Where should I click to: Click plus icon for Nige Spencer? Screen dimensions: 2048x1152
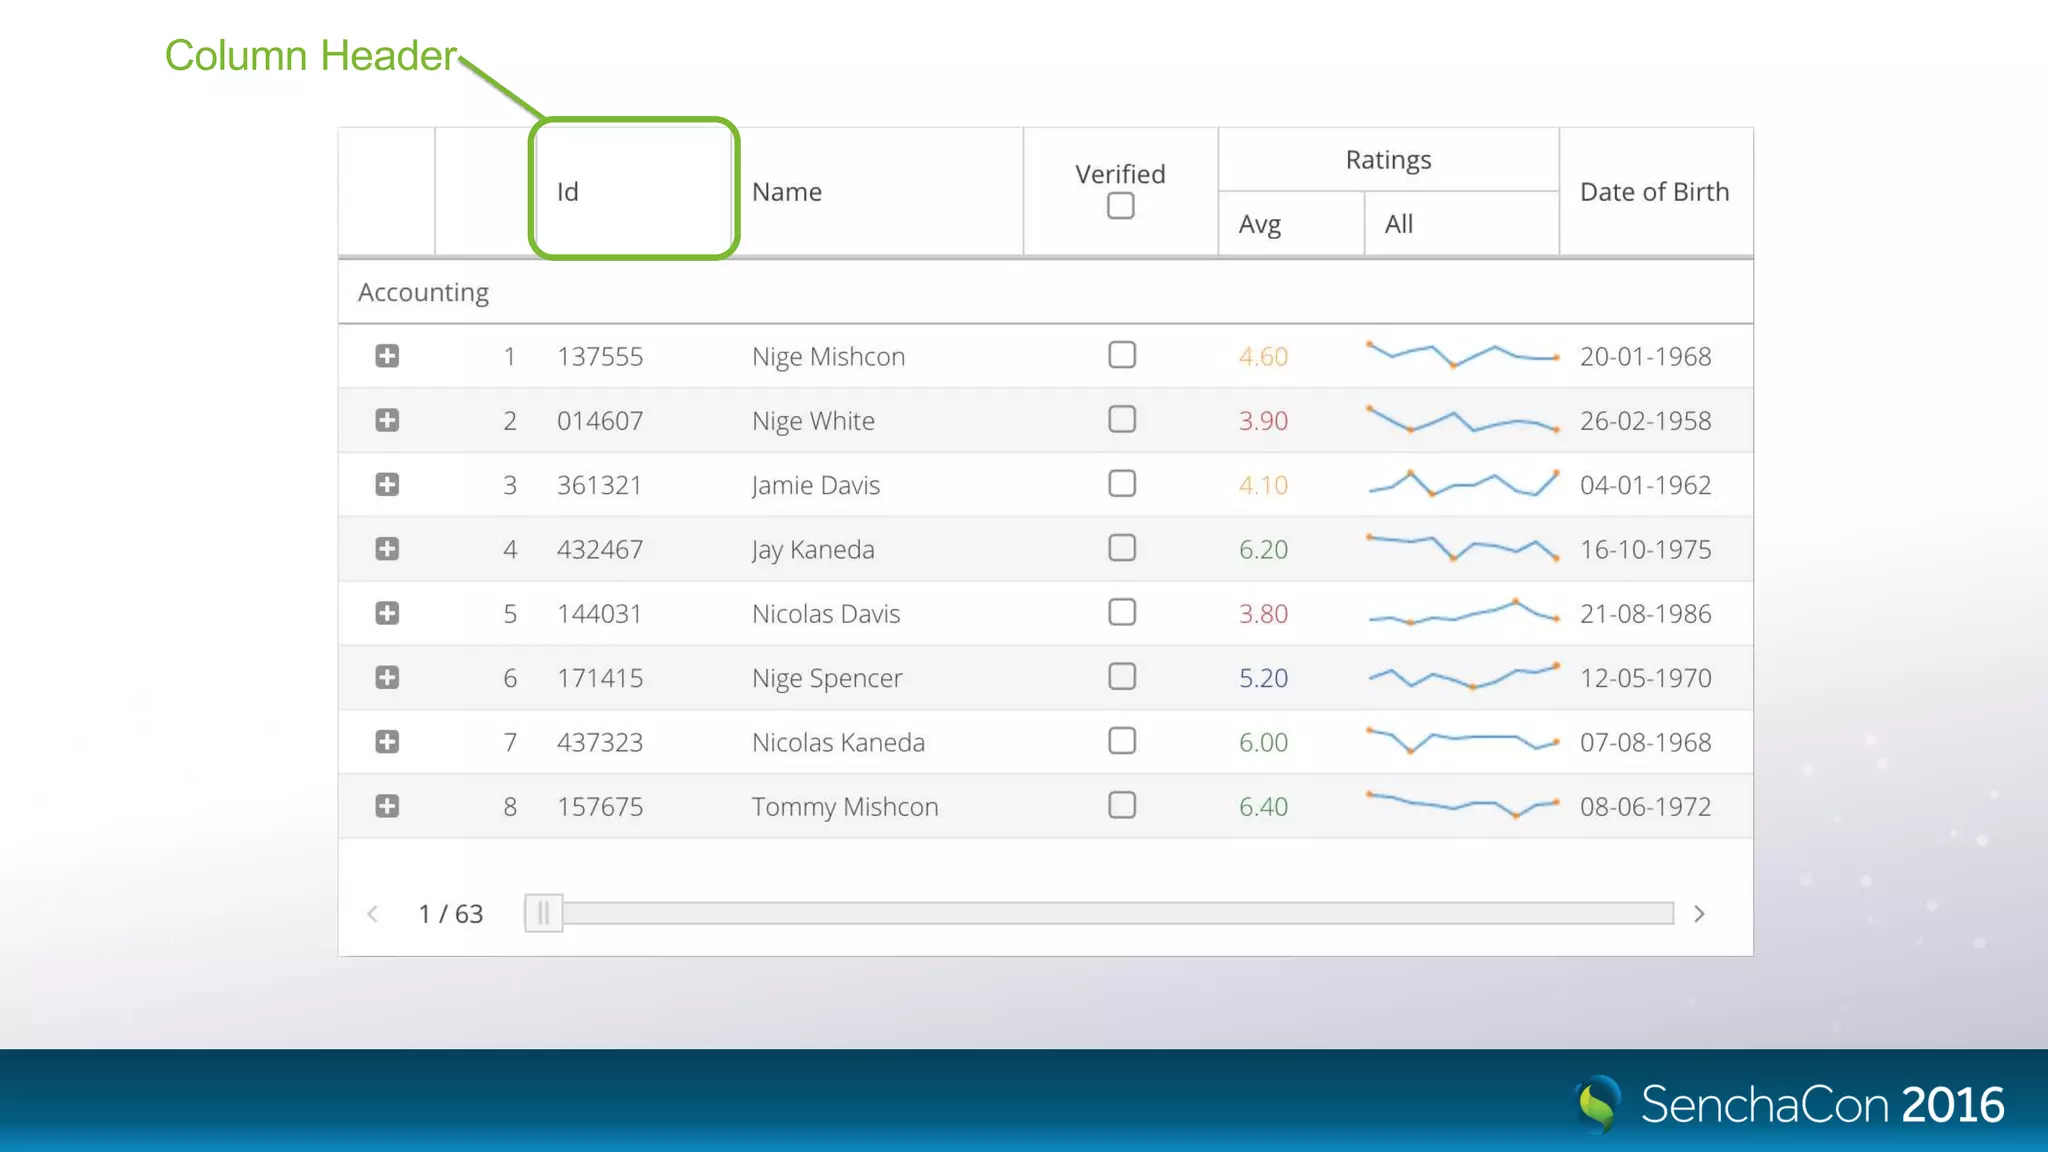[387, 678]
